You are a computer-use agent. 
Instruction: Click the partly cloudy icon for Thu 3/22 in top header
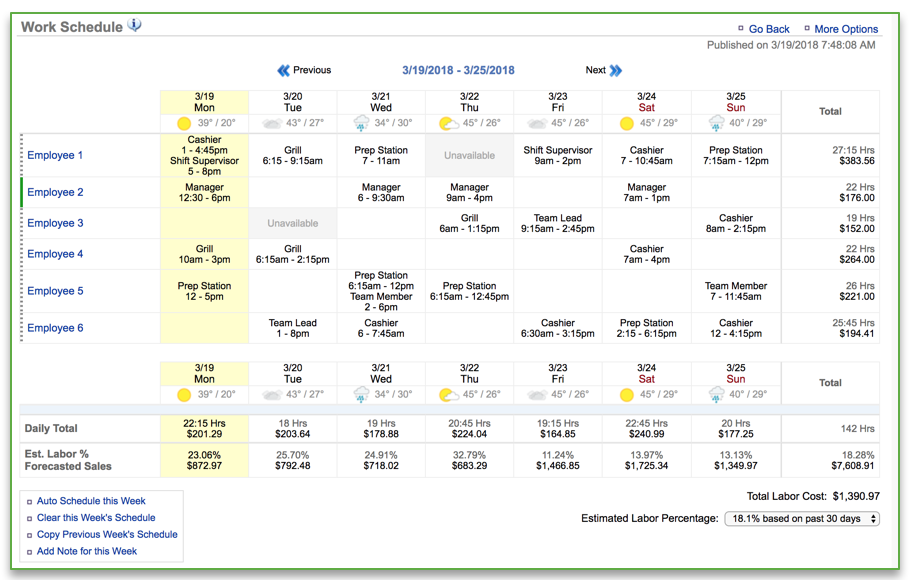pos(448,123)
